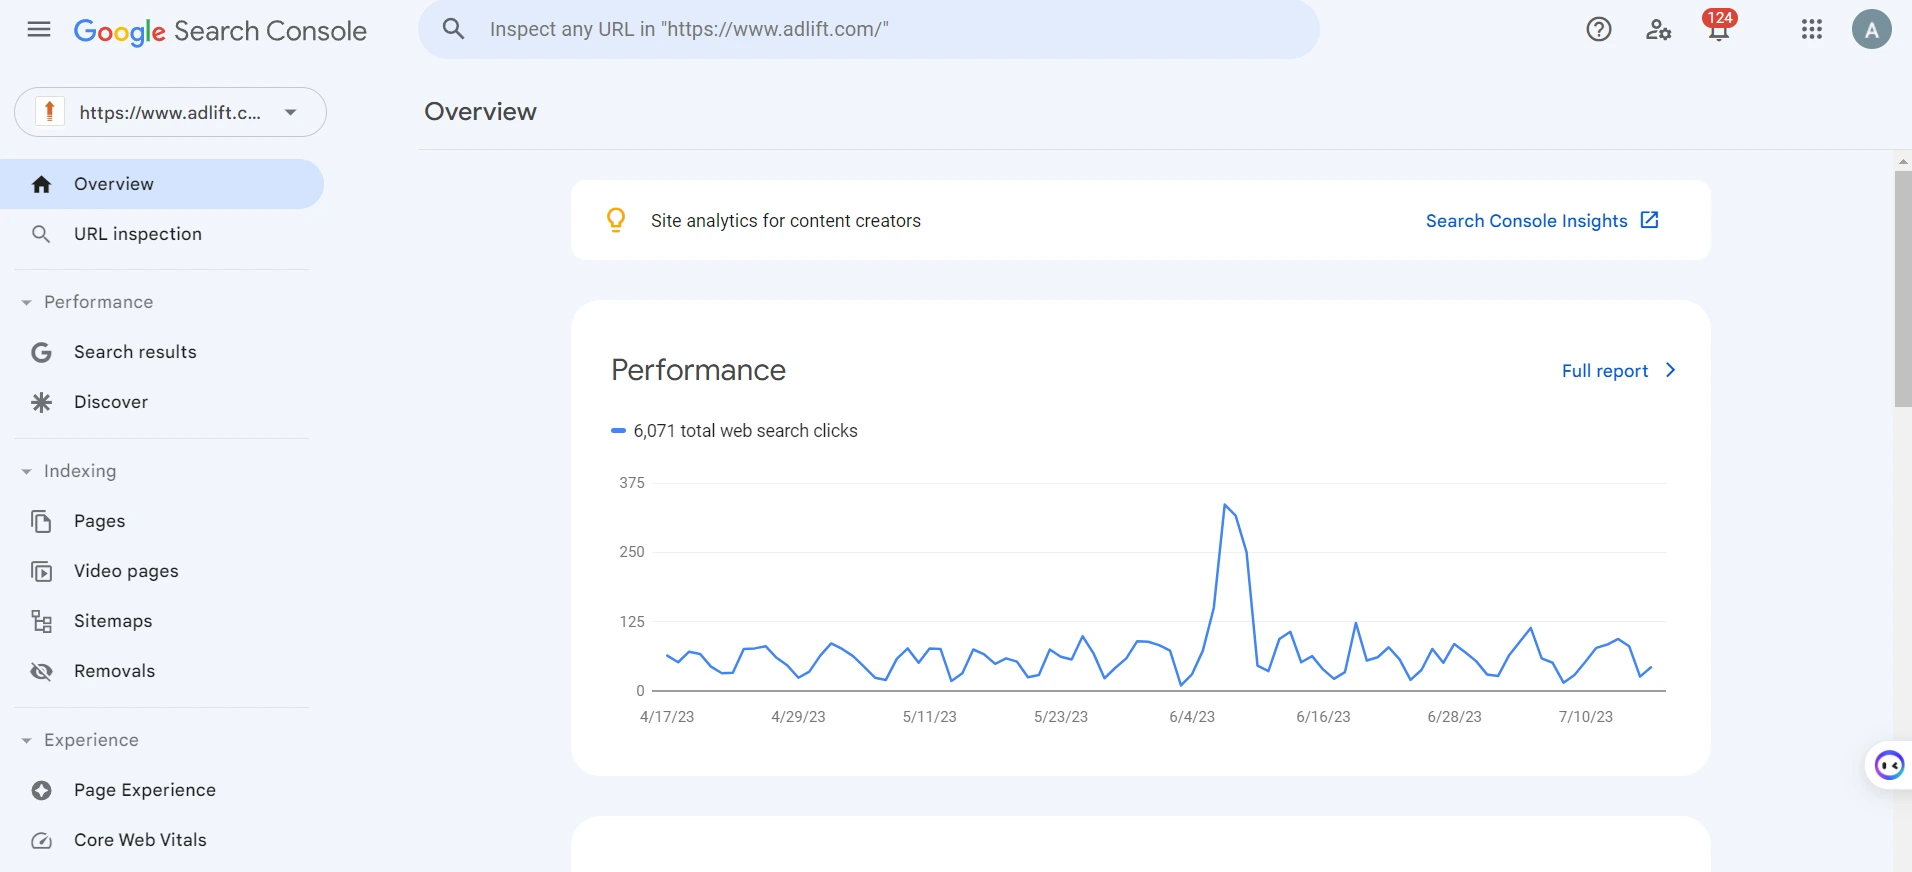
Task: Click the clicks spike peak on chart
Action: 1225,505
